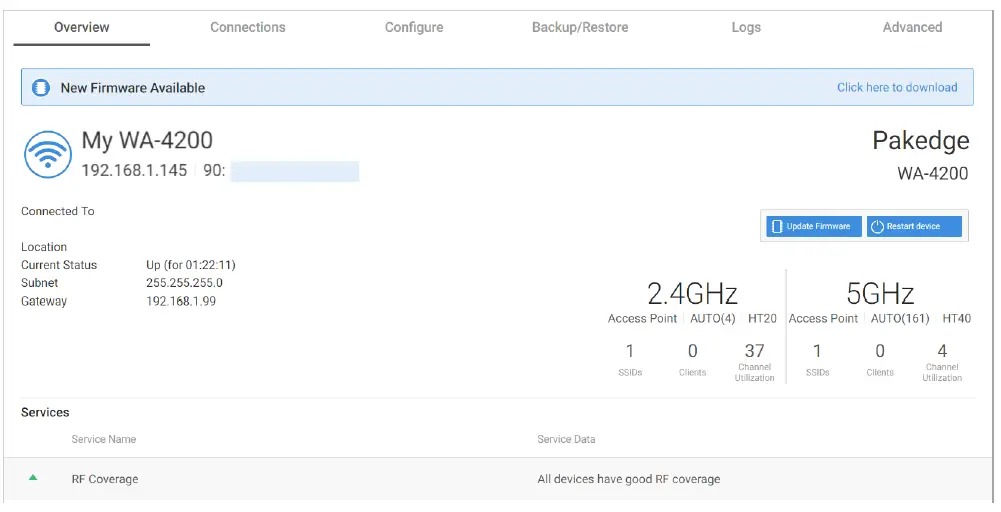The width and height of the screenshot is (1001, 512).
Task: Click the RF Coverage service row
Action: [x=498, y=479]
